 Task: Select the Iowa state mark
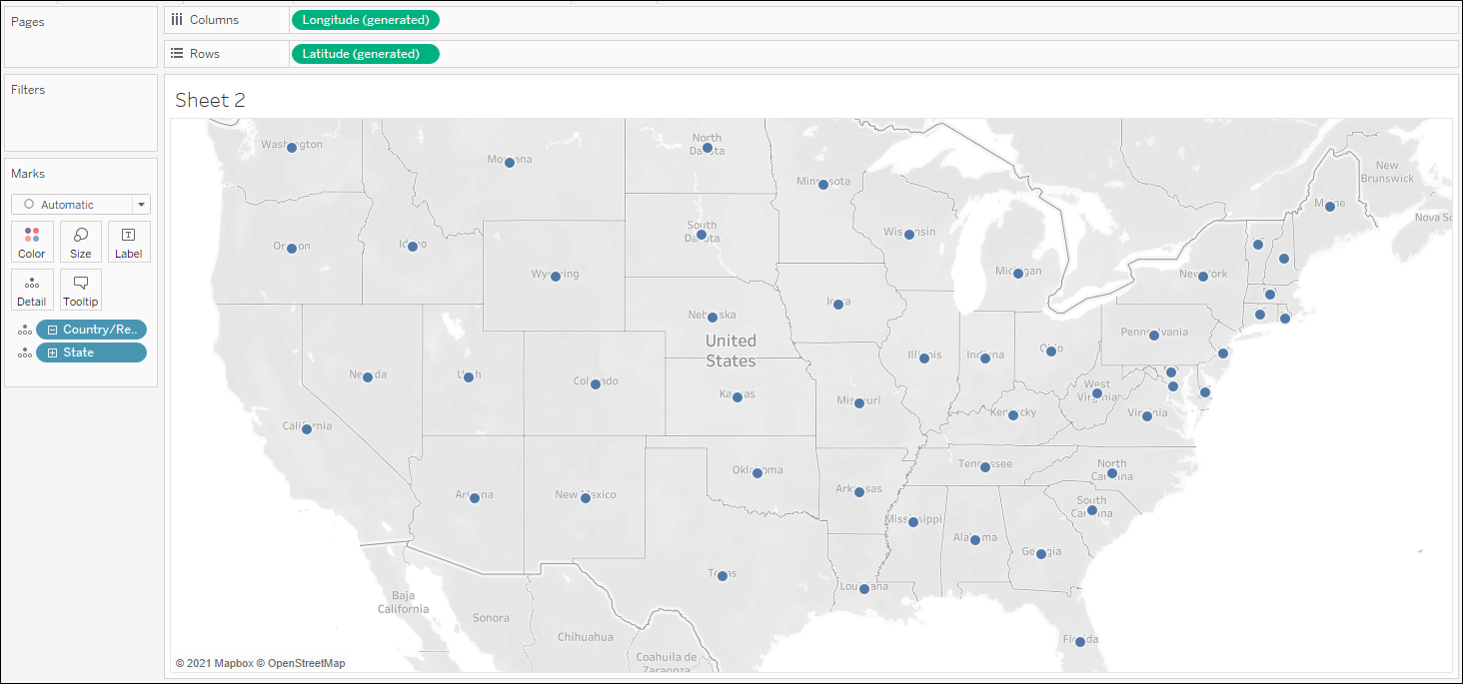[838, 304]
